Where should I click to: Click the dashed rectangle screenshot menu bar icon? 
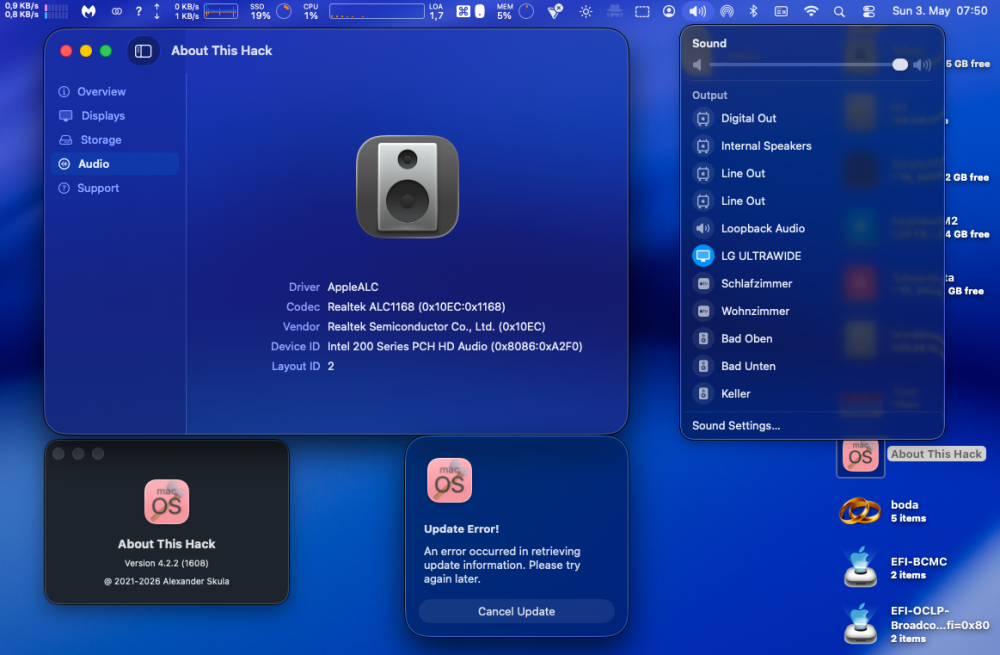pyautogui.click(x=642, y=11)
